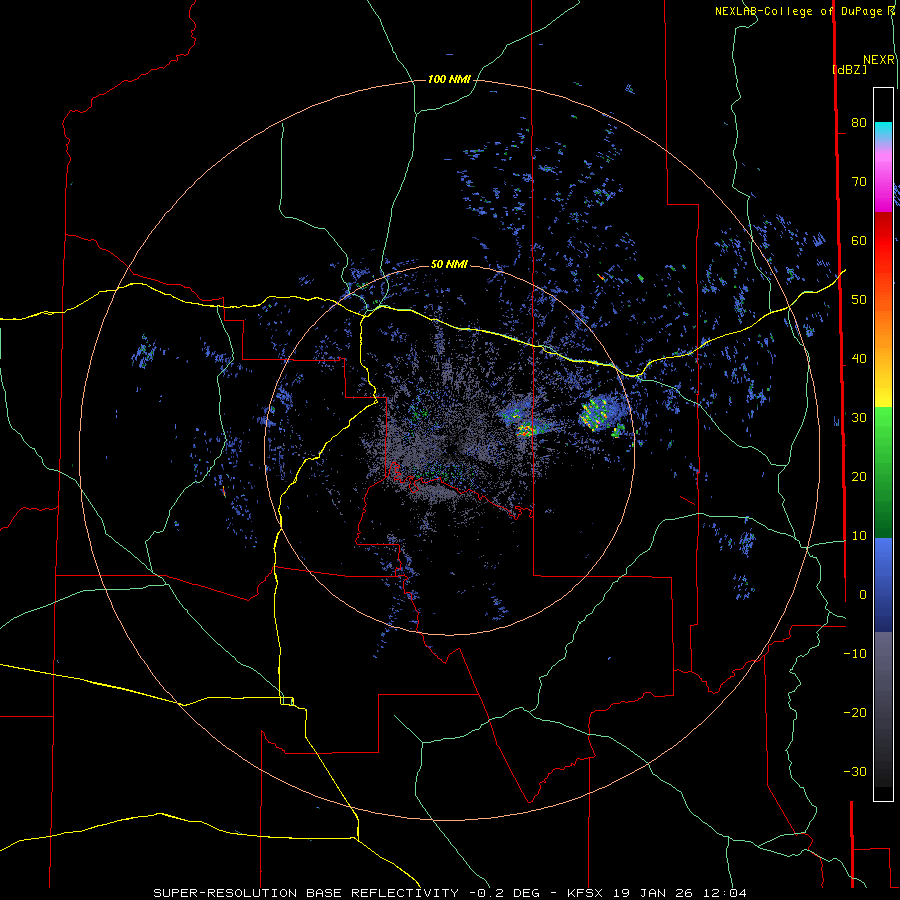Click the 40 value on the dBZ scale

click(x=859, y=359)
